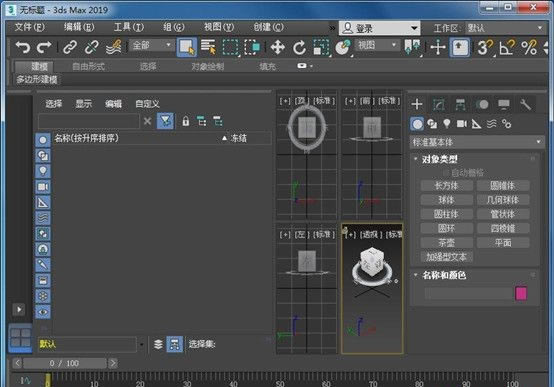Open reference coordinate 视图 dropdown
Viewport: 554px width, 387px height.
pyautogui.click(x=377, y=45)
